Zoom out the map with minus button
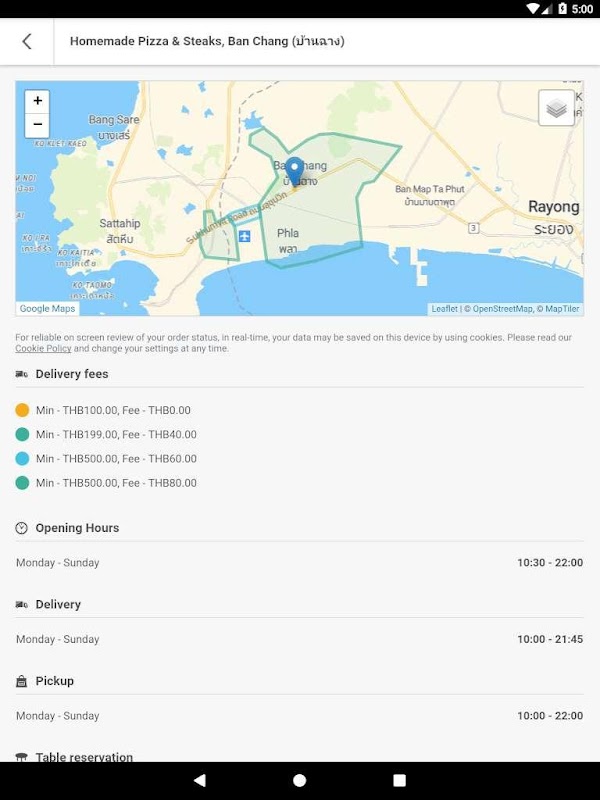This screenshot has width=600, height=800. pyautogui.click(x=38, y=125)
